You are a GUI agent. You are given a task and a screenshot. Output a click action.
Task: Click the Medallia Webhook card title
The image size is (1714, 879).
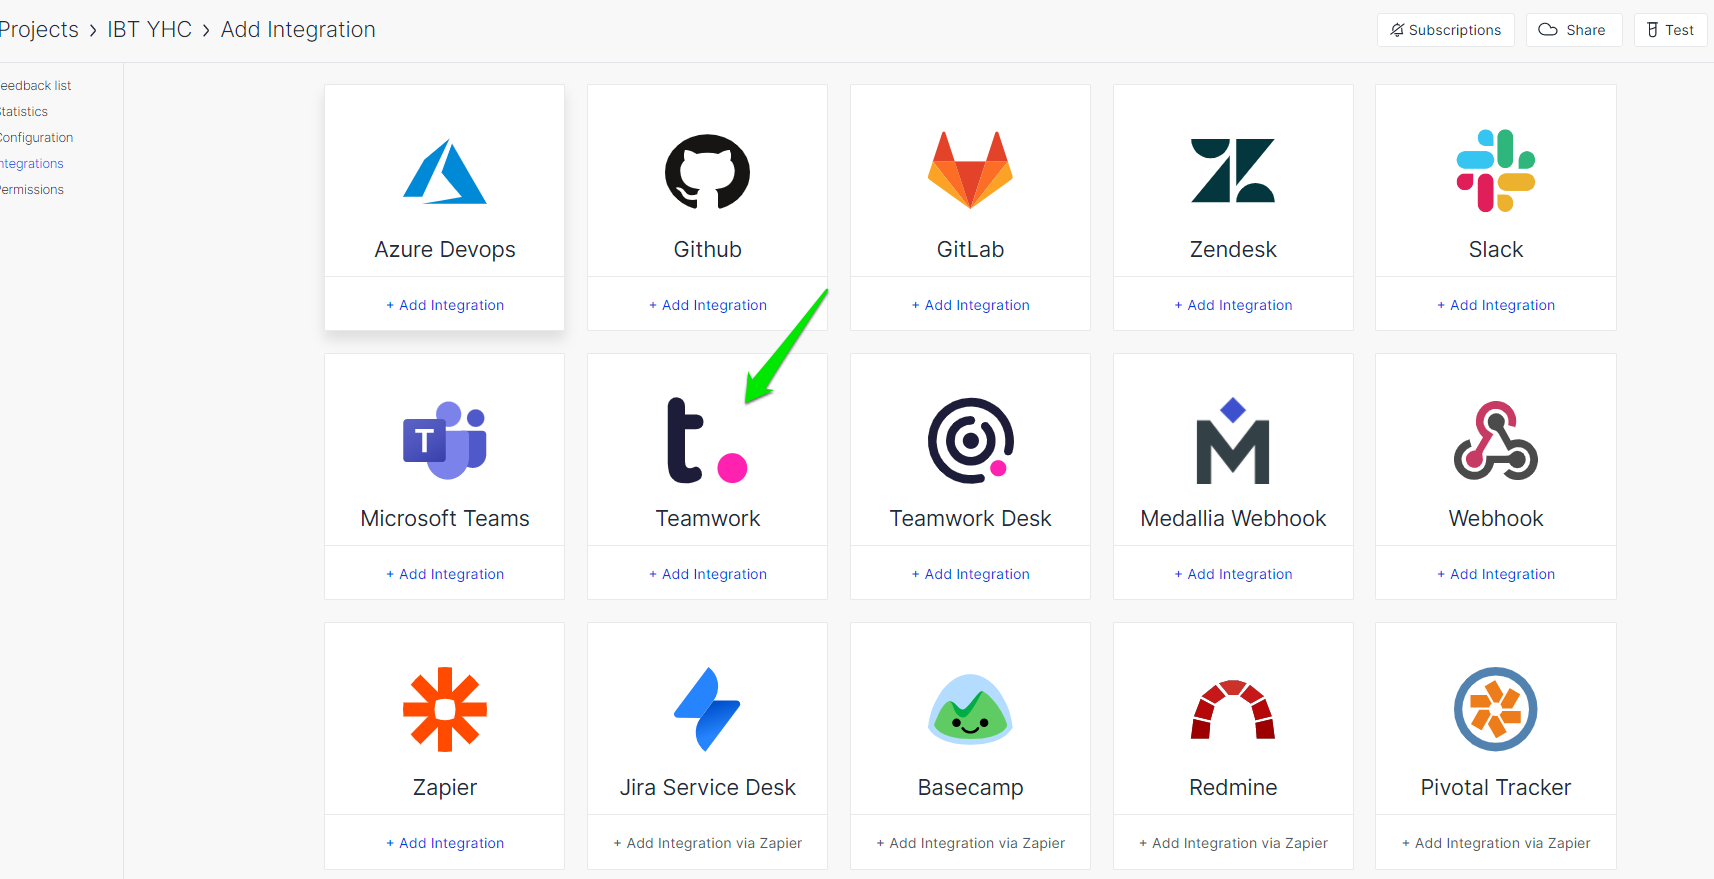(x=1233, y=518)
